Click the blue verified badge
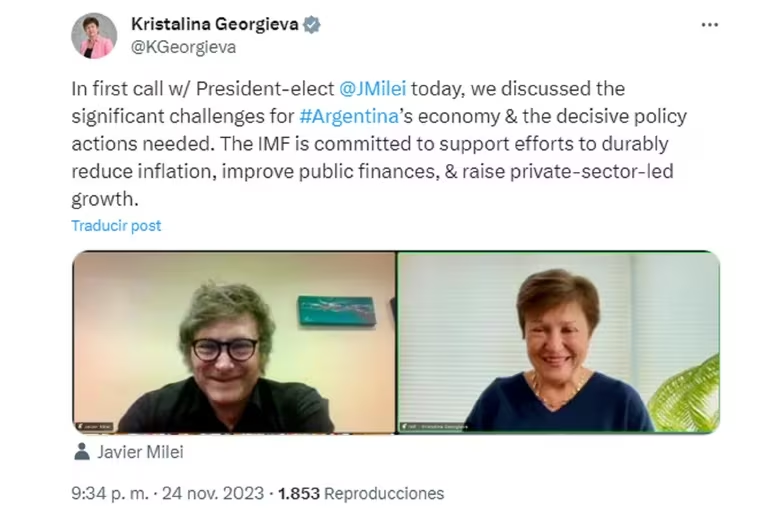The image size is (768, 512). (x=312, y=25)
